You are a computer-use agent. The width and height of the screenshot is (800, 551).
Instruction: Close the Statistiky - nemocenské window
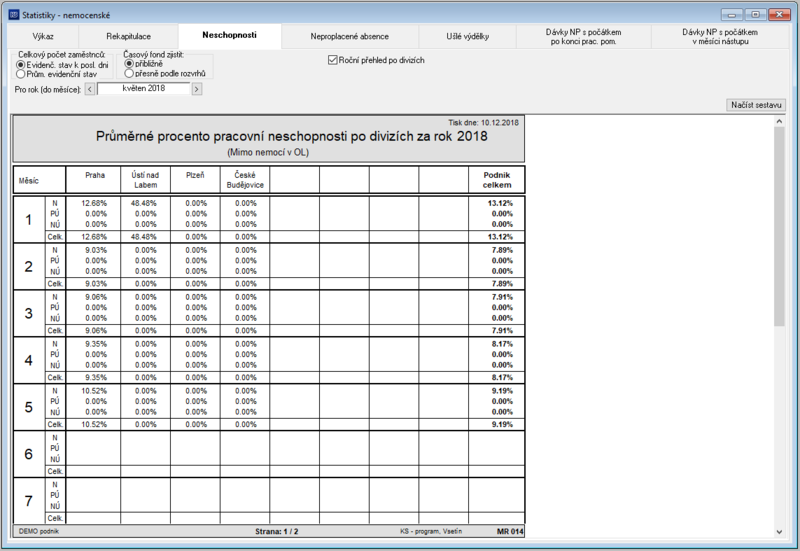(779, 14)
